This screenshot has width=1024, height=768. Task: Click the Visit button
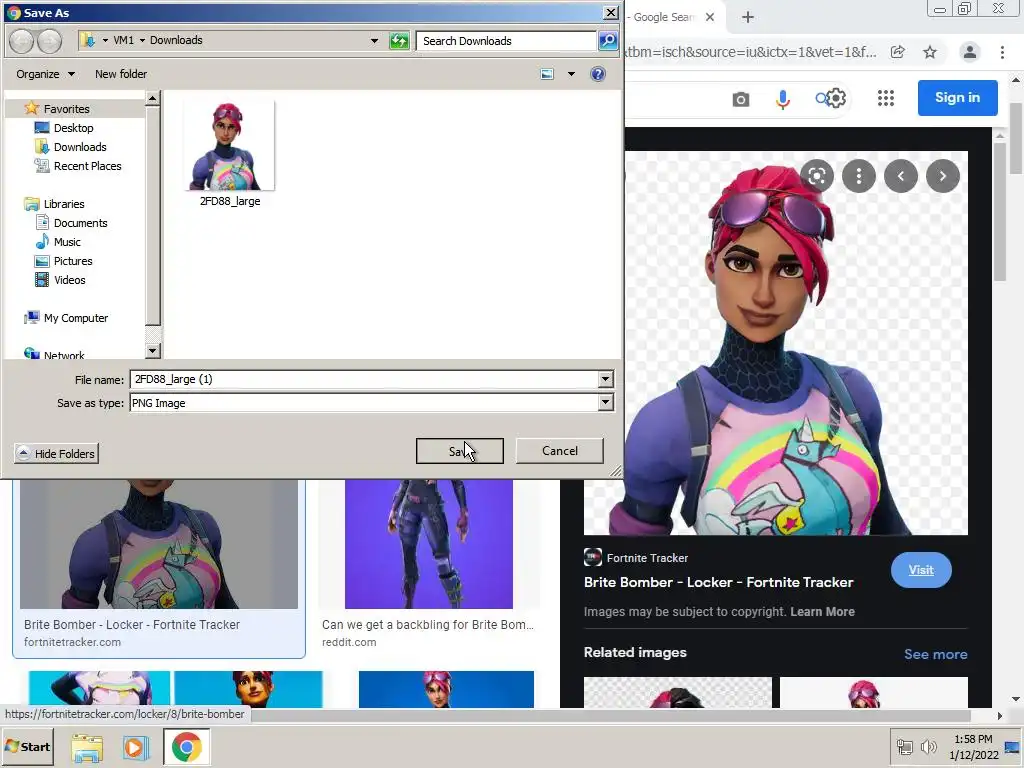click(921, 570)
